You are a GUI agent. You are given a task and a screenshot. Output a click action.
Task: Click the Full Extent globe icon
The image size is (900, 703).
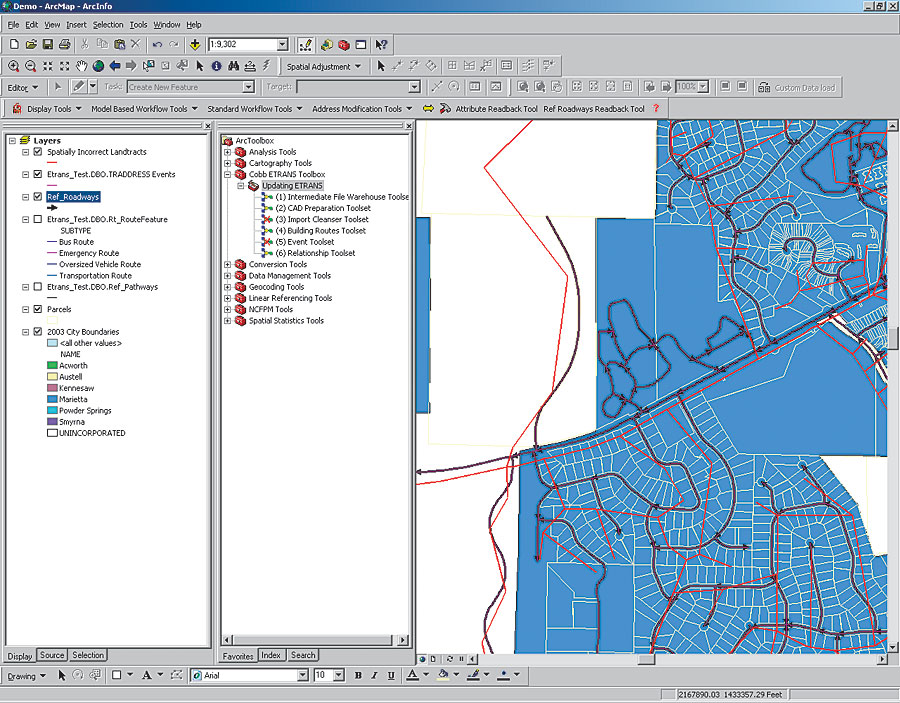click(x=98, y=66)
